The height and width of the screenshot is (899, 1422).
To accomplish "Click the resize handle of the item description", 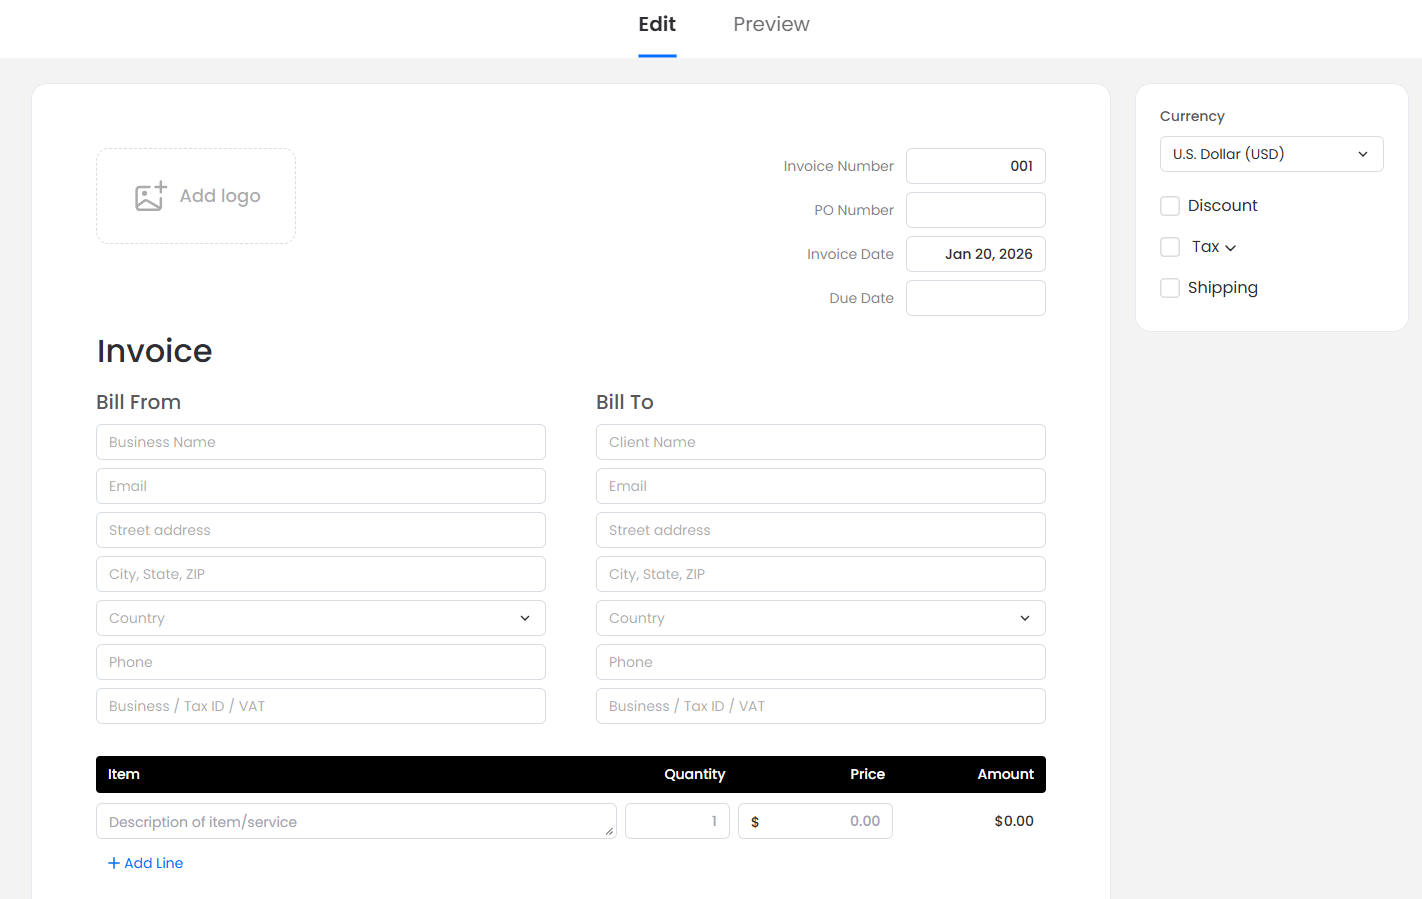I will 609,831.
